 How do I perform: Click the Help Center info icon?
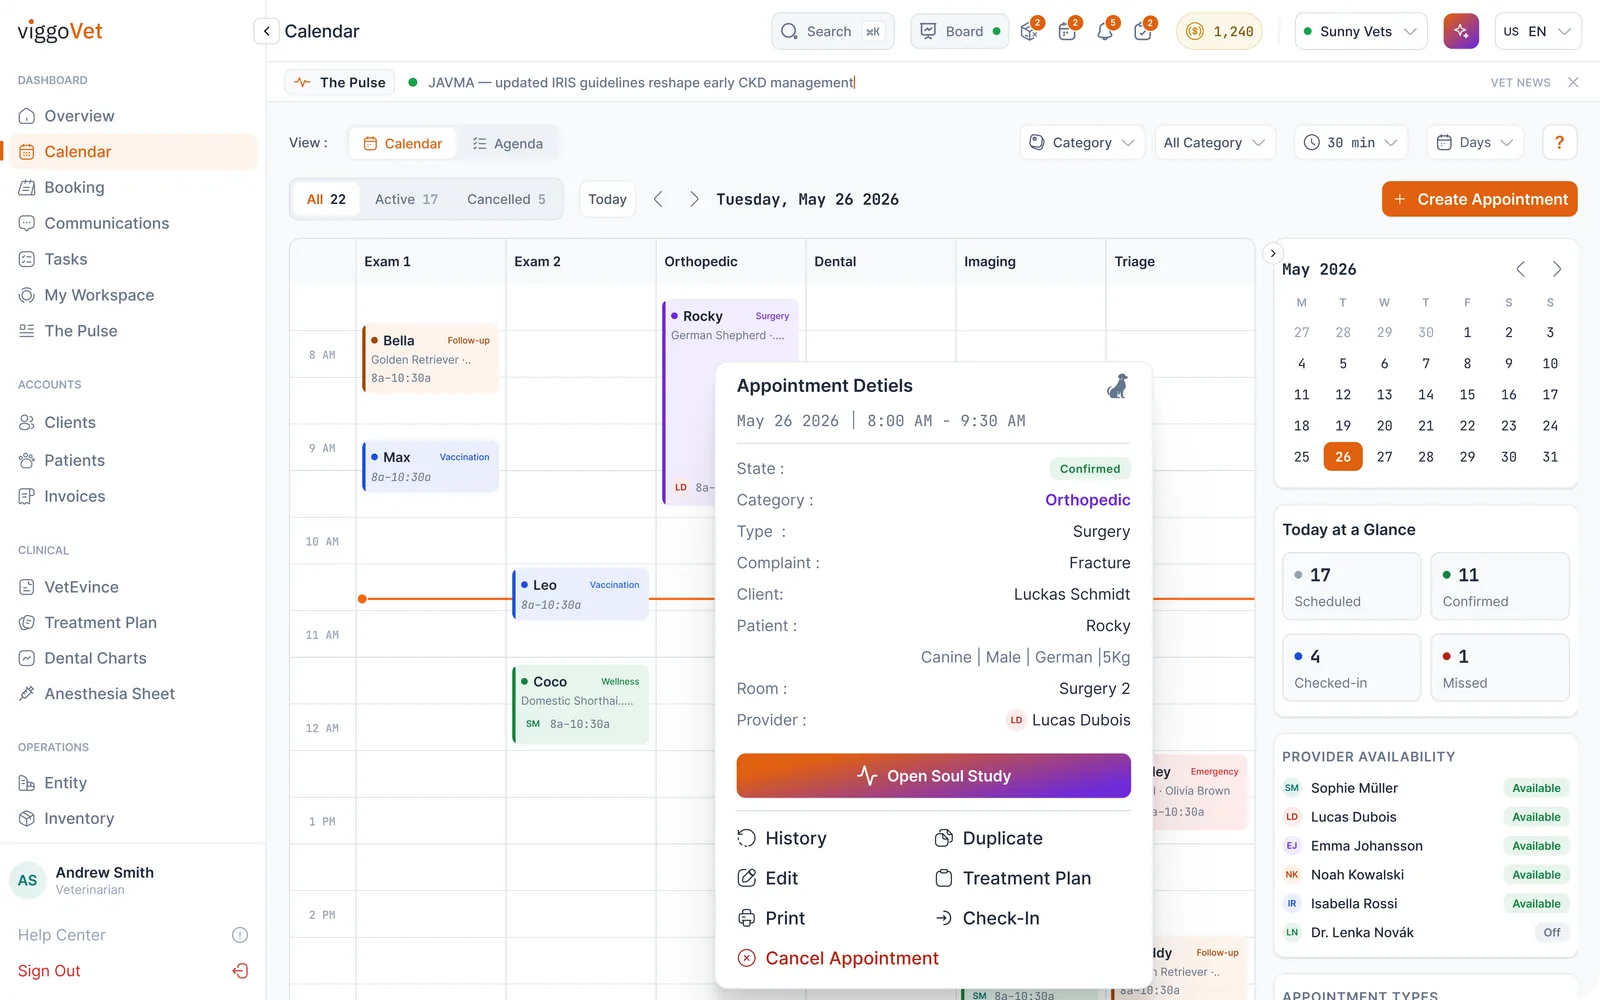tap(240, 935)
